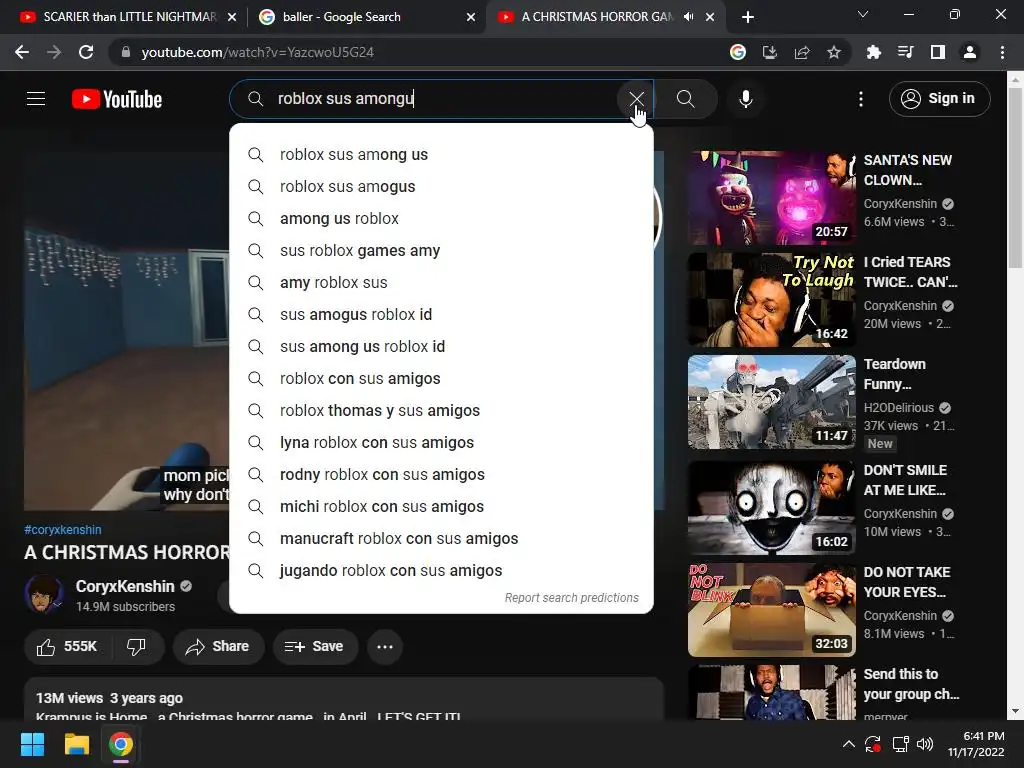Click the #coryxkenshin hashtag link
The image size is (1024, 768).
63,530
